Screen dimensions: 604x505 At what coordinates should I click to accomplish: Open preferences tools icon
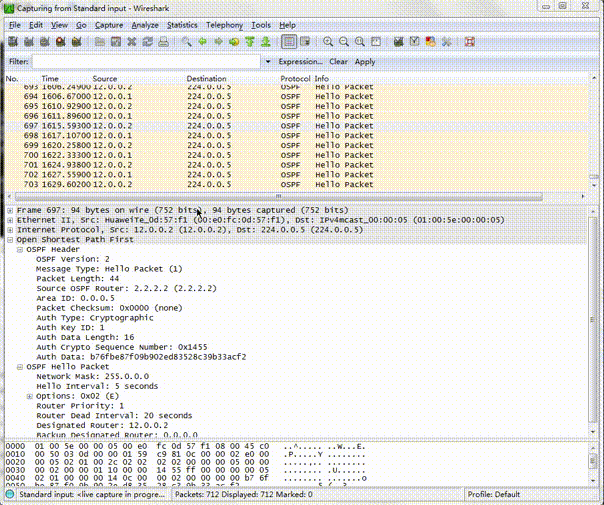pyautogui.click(x=446, y=42)
